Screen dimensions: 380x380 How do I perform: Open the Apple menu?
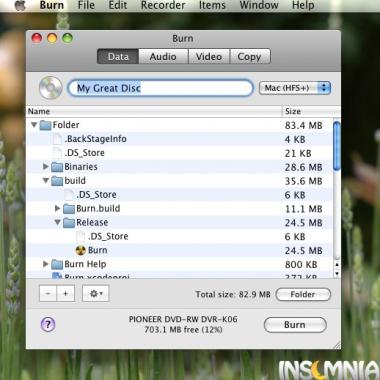[x=20, y=5]
